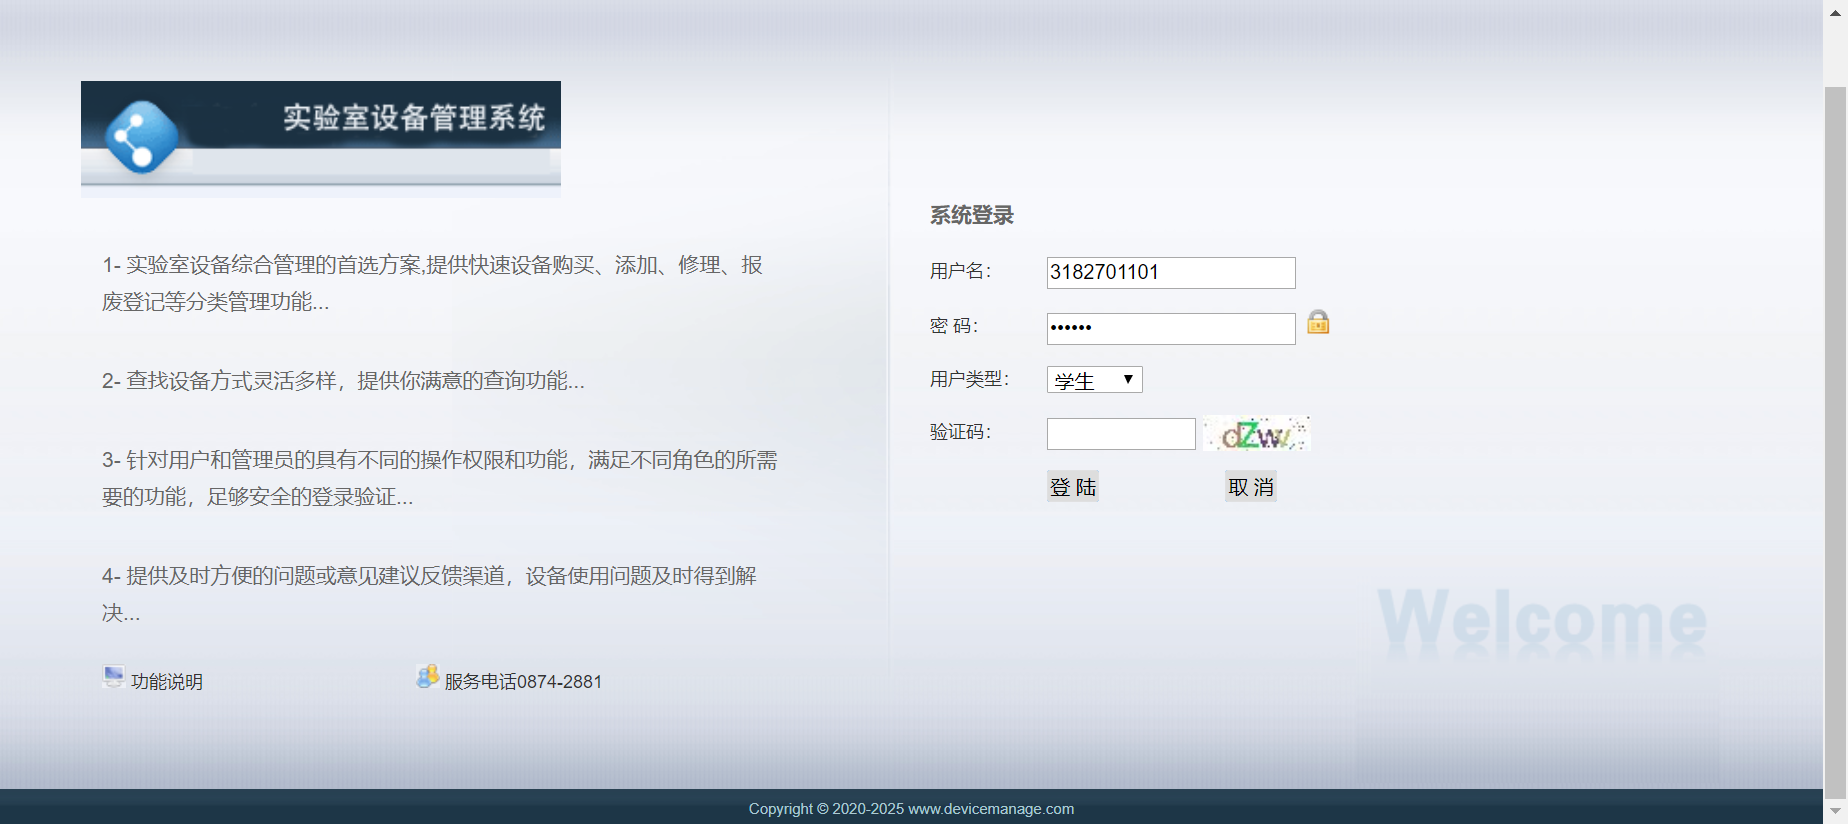Open the 功能说明 link
The image size is (1848, 824).
[167, 682]
